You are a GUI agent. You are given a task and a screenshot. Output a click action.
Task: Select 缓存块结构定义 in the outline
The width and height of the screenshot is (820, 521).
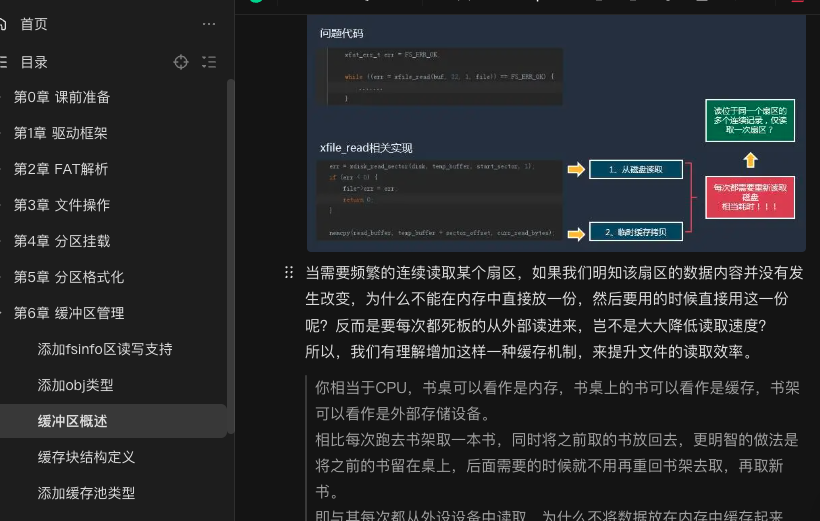point(86,457)
